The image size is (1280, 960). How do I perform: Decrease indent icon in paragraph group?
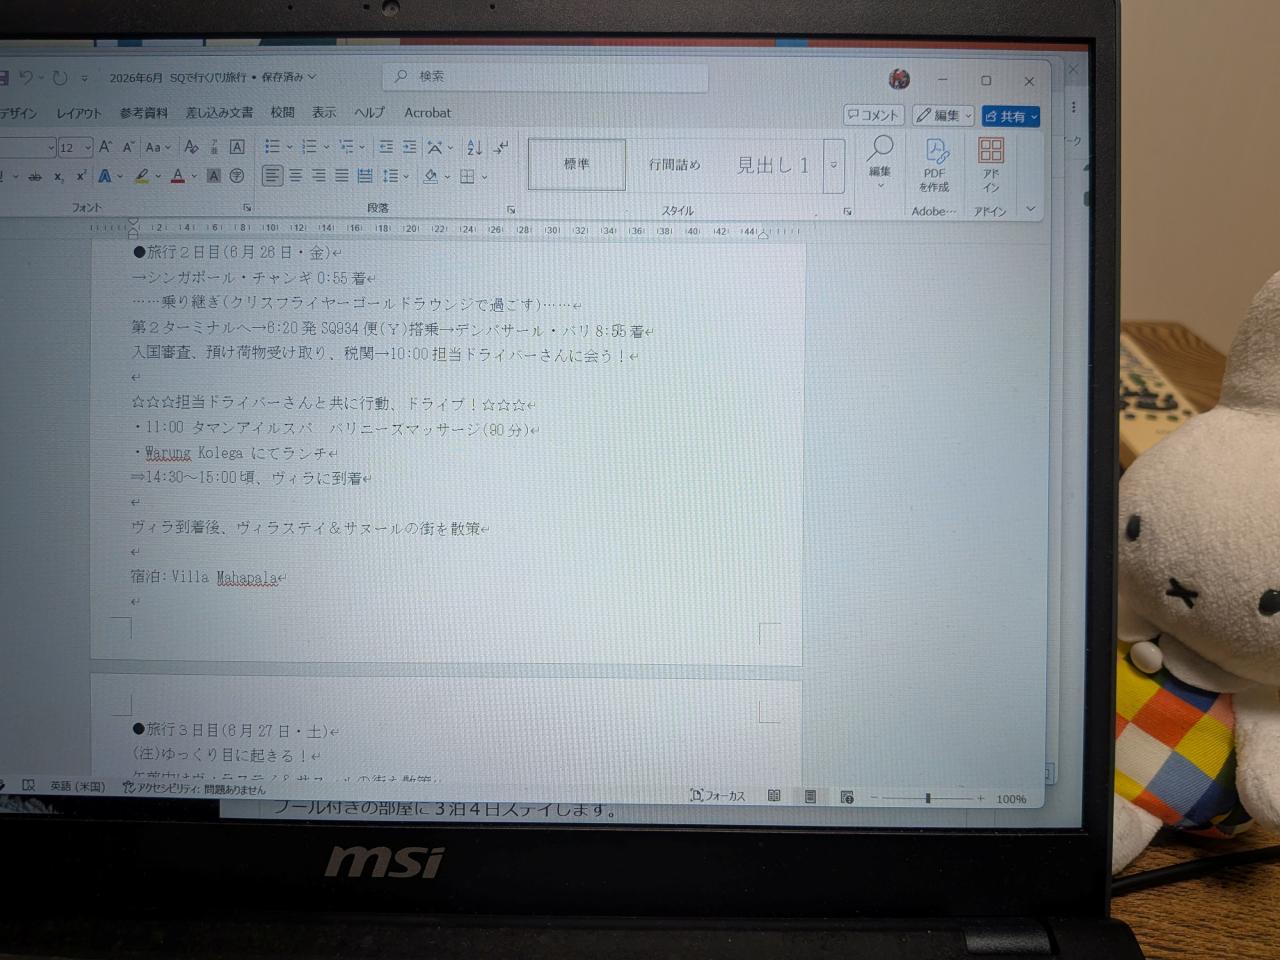point(386,147)
